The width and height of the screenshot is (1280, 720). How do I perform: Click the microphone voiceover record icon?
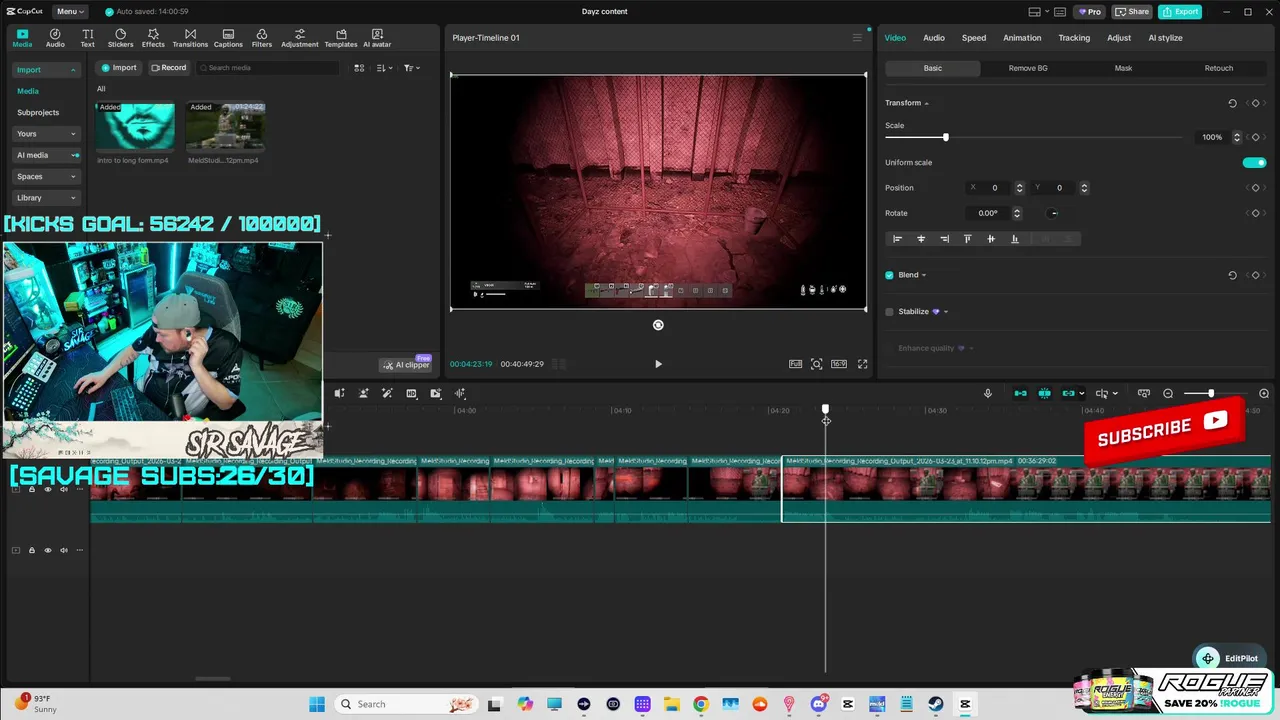988,394
